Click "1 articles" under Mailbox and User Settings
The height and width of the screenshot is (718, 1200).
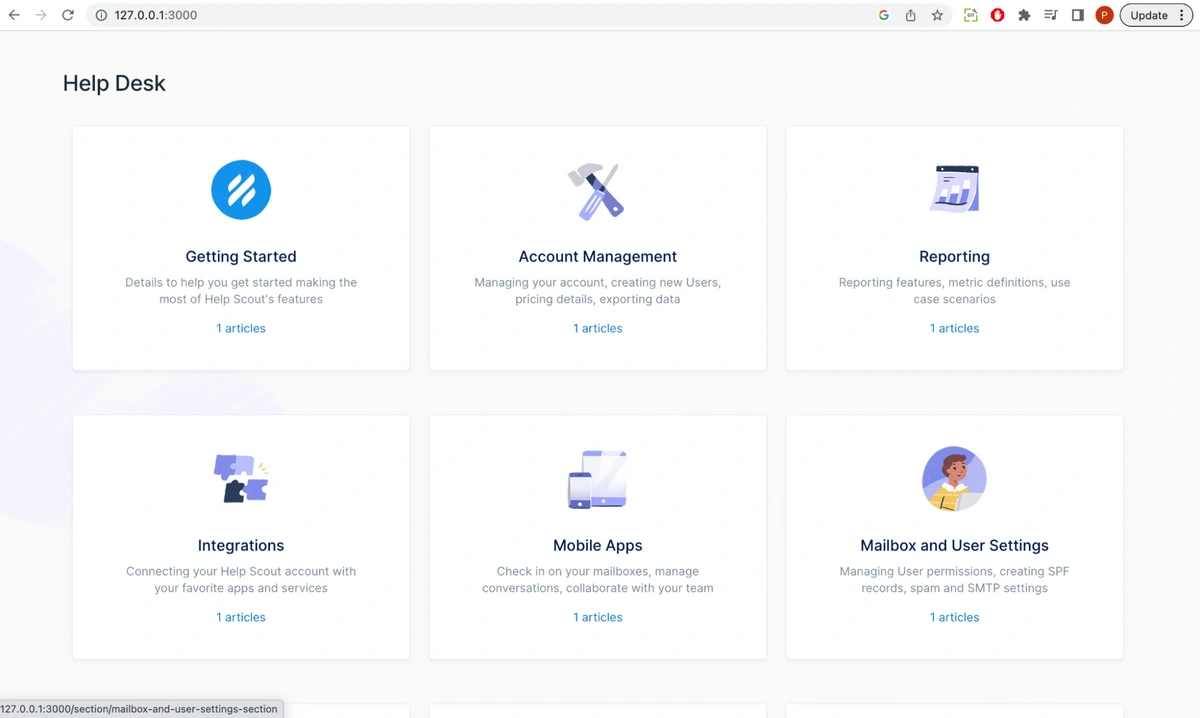point(954,617)
